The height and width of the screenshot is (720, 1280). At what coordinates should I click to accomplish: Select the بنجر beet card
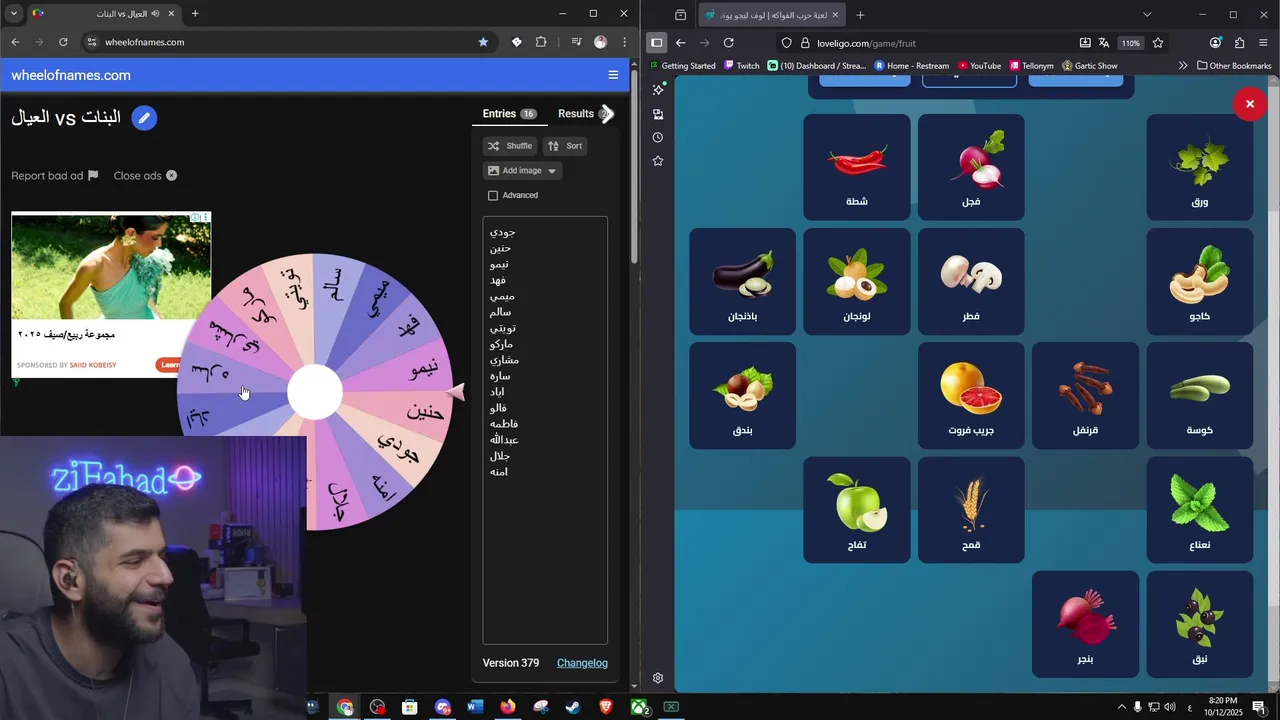pyautogui.click(x=1085, y=624)
